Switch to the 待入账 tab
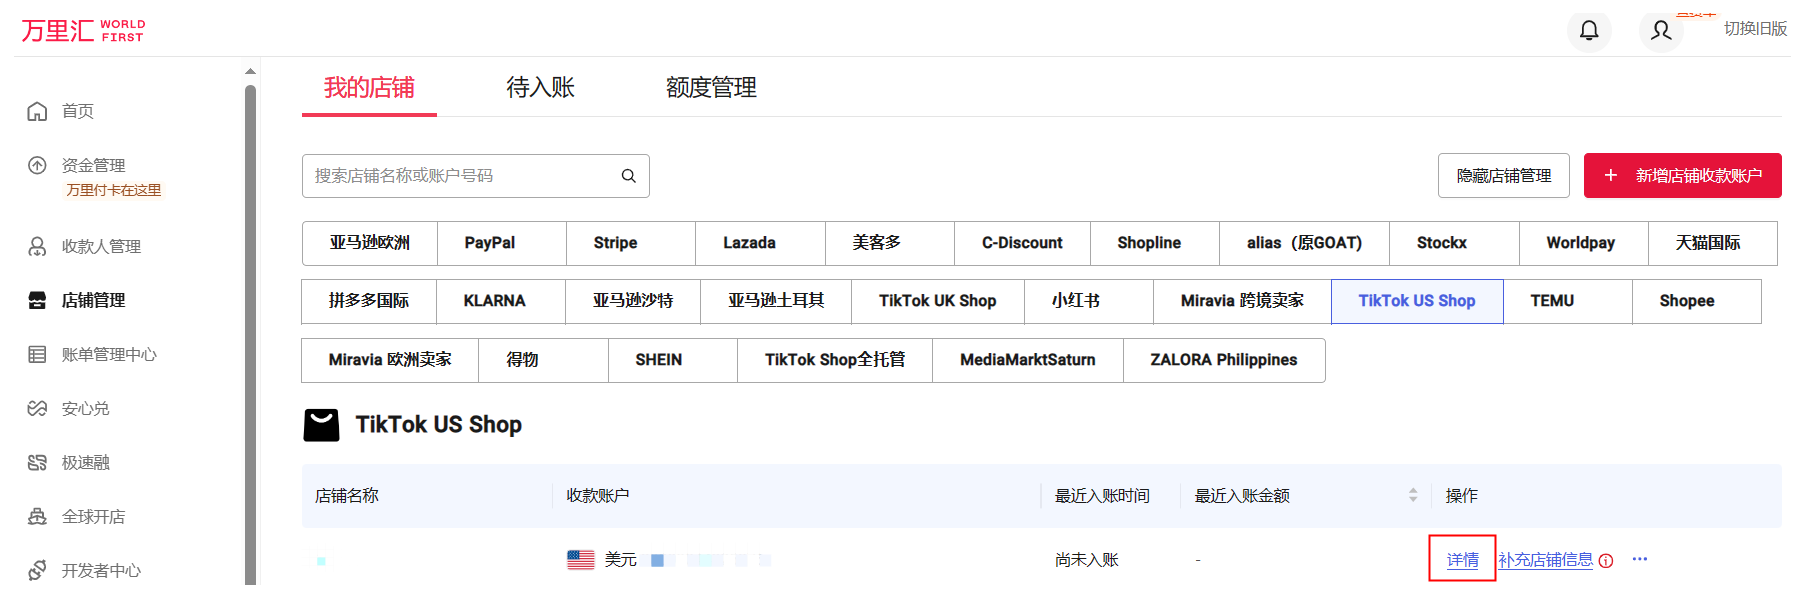 point(540,88)
